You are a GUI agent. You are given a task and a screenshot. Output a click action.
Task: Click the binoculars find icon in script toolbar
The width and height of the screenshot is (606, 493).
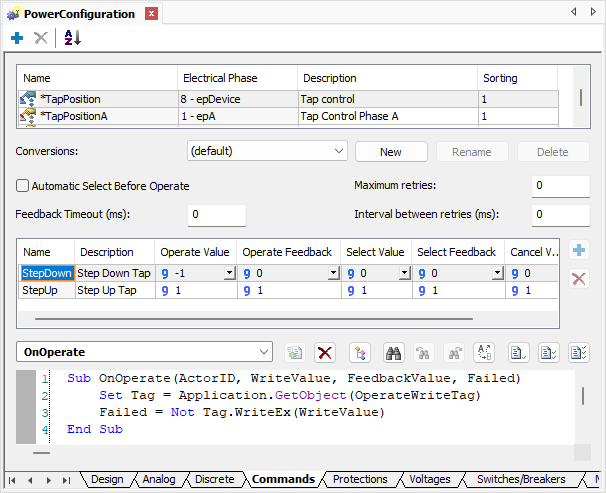coord(394,352)
